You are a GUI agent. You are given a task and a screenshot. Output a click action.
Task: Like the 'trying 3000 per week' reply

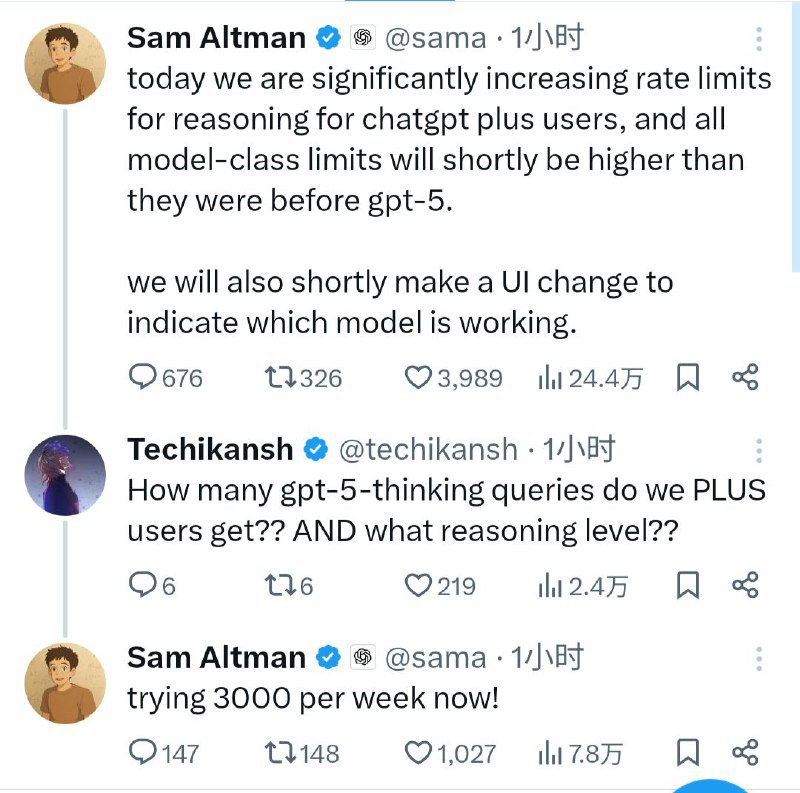click(x=416, y=752)
